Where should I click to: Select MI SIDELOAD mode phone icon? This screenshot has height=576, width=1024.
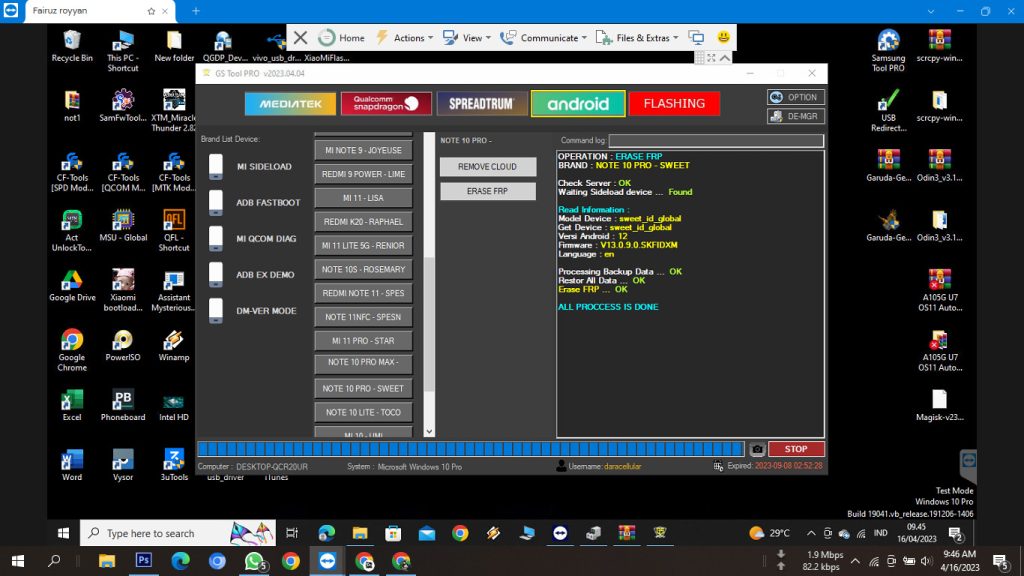[x=216, y=167]
